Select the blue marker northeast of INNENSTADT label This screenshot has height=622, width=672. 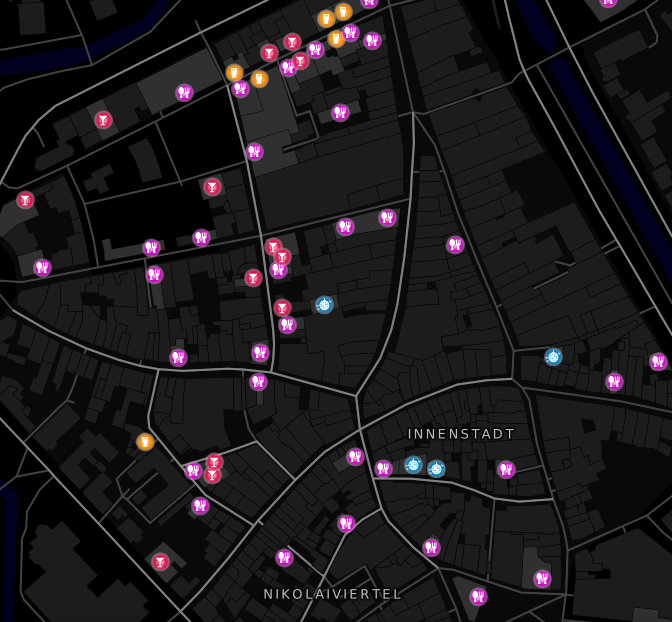pyautogui.click(x=553, y=357)
